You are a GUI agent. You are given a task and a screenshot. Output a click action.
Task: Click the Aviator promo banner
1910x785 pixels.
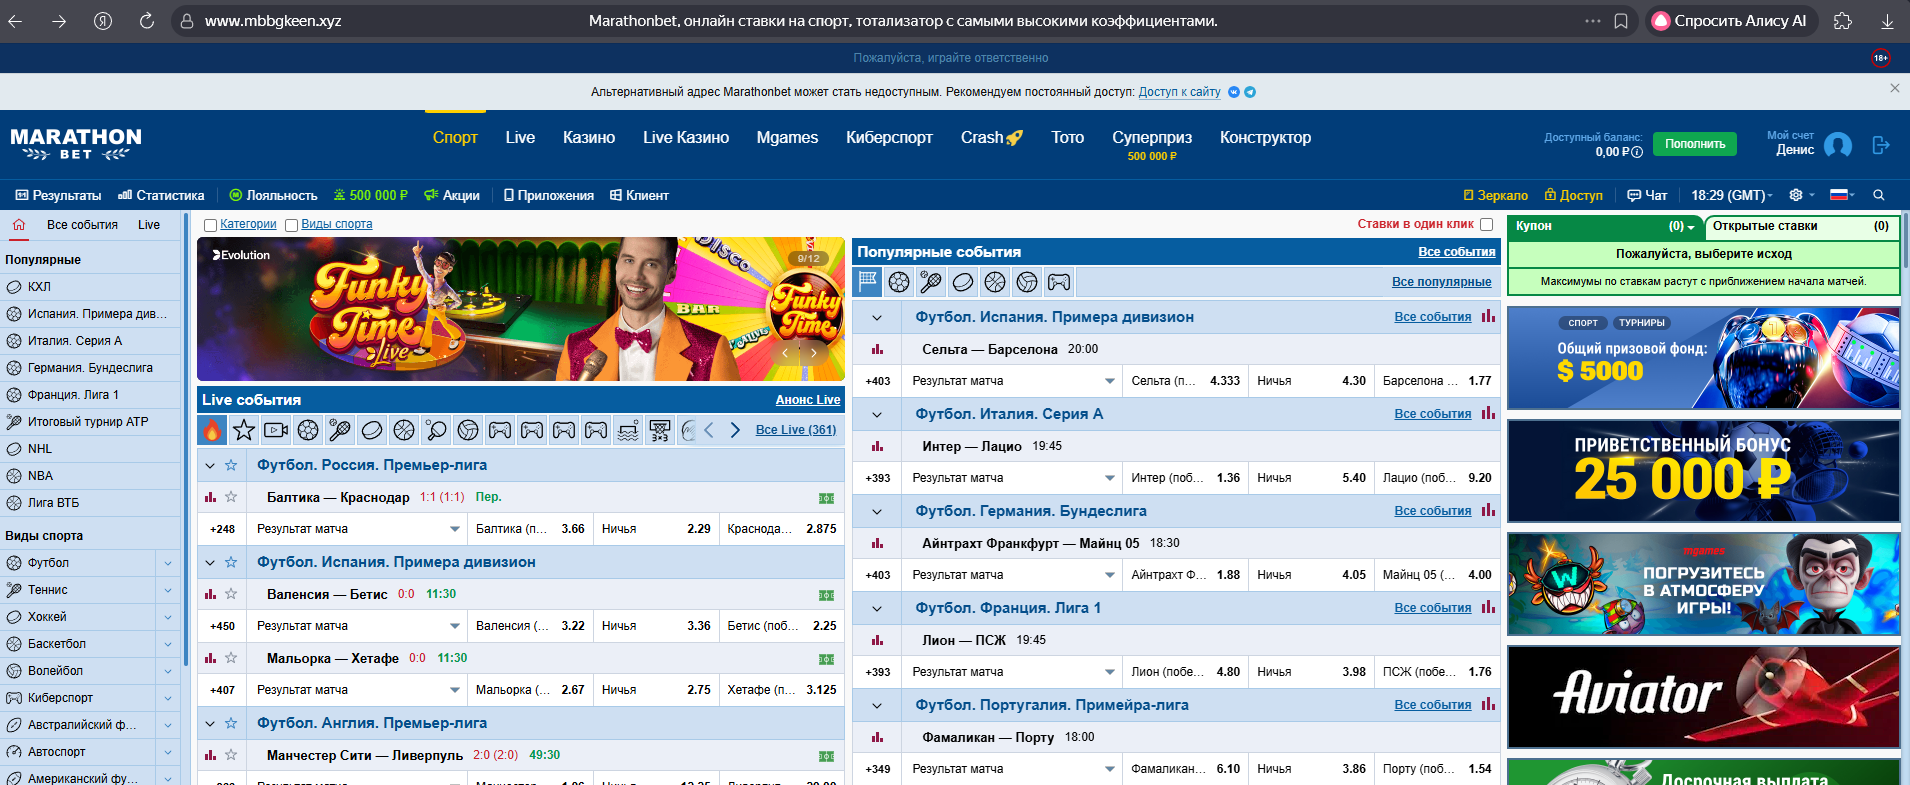pos(1703,696)
